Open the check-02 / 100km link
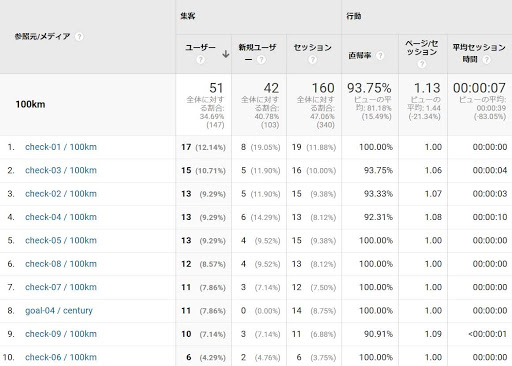This screenshot has width=512, height=366. point(61,194)
